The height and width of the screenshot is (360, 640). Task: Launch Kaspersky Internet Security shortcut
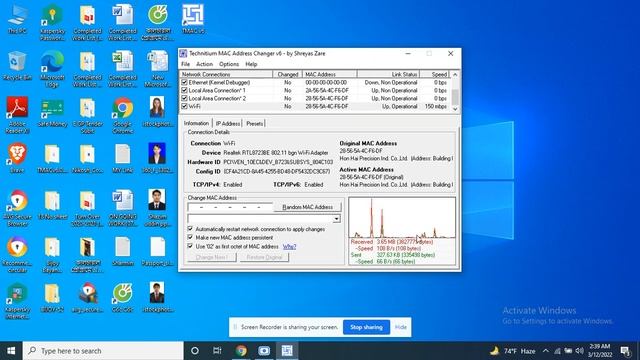click(x=17, y=301)
